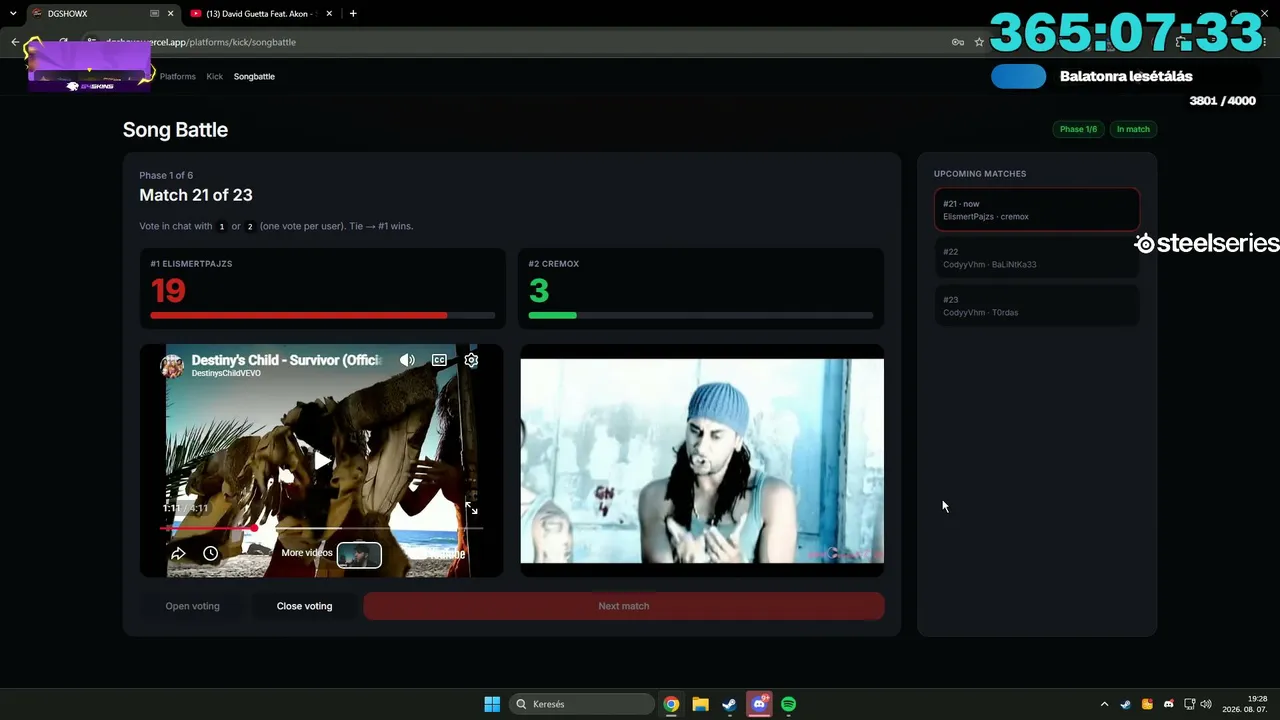Go back in the browser
Screen dimensions: 1280x720
pos(15,42)
